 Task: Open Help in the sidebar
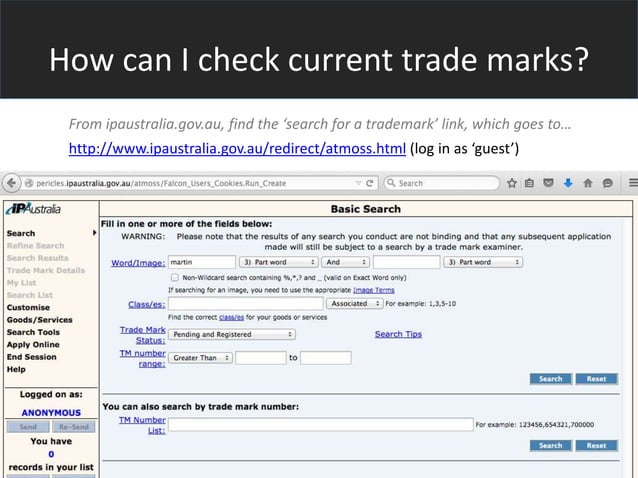tap(16, 369)
